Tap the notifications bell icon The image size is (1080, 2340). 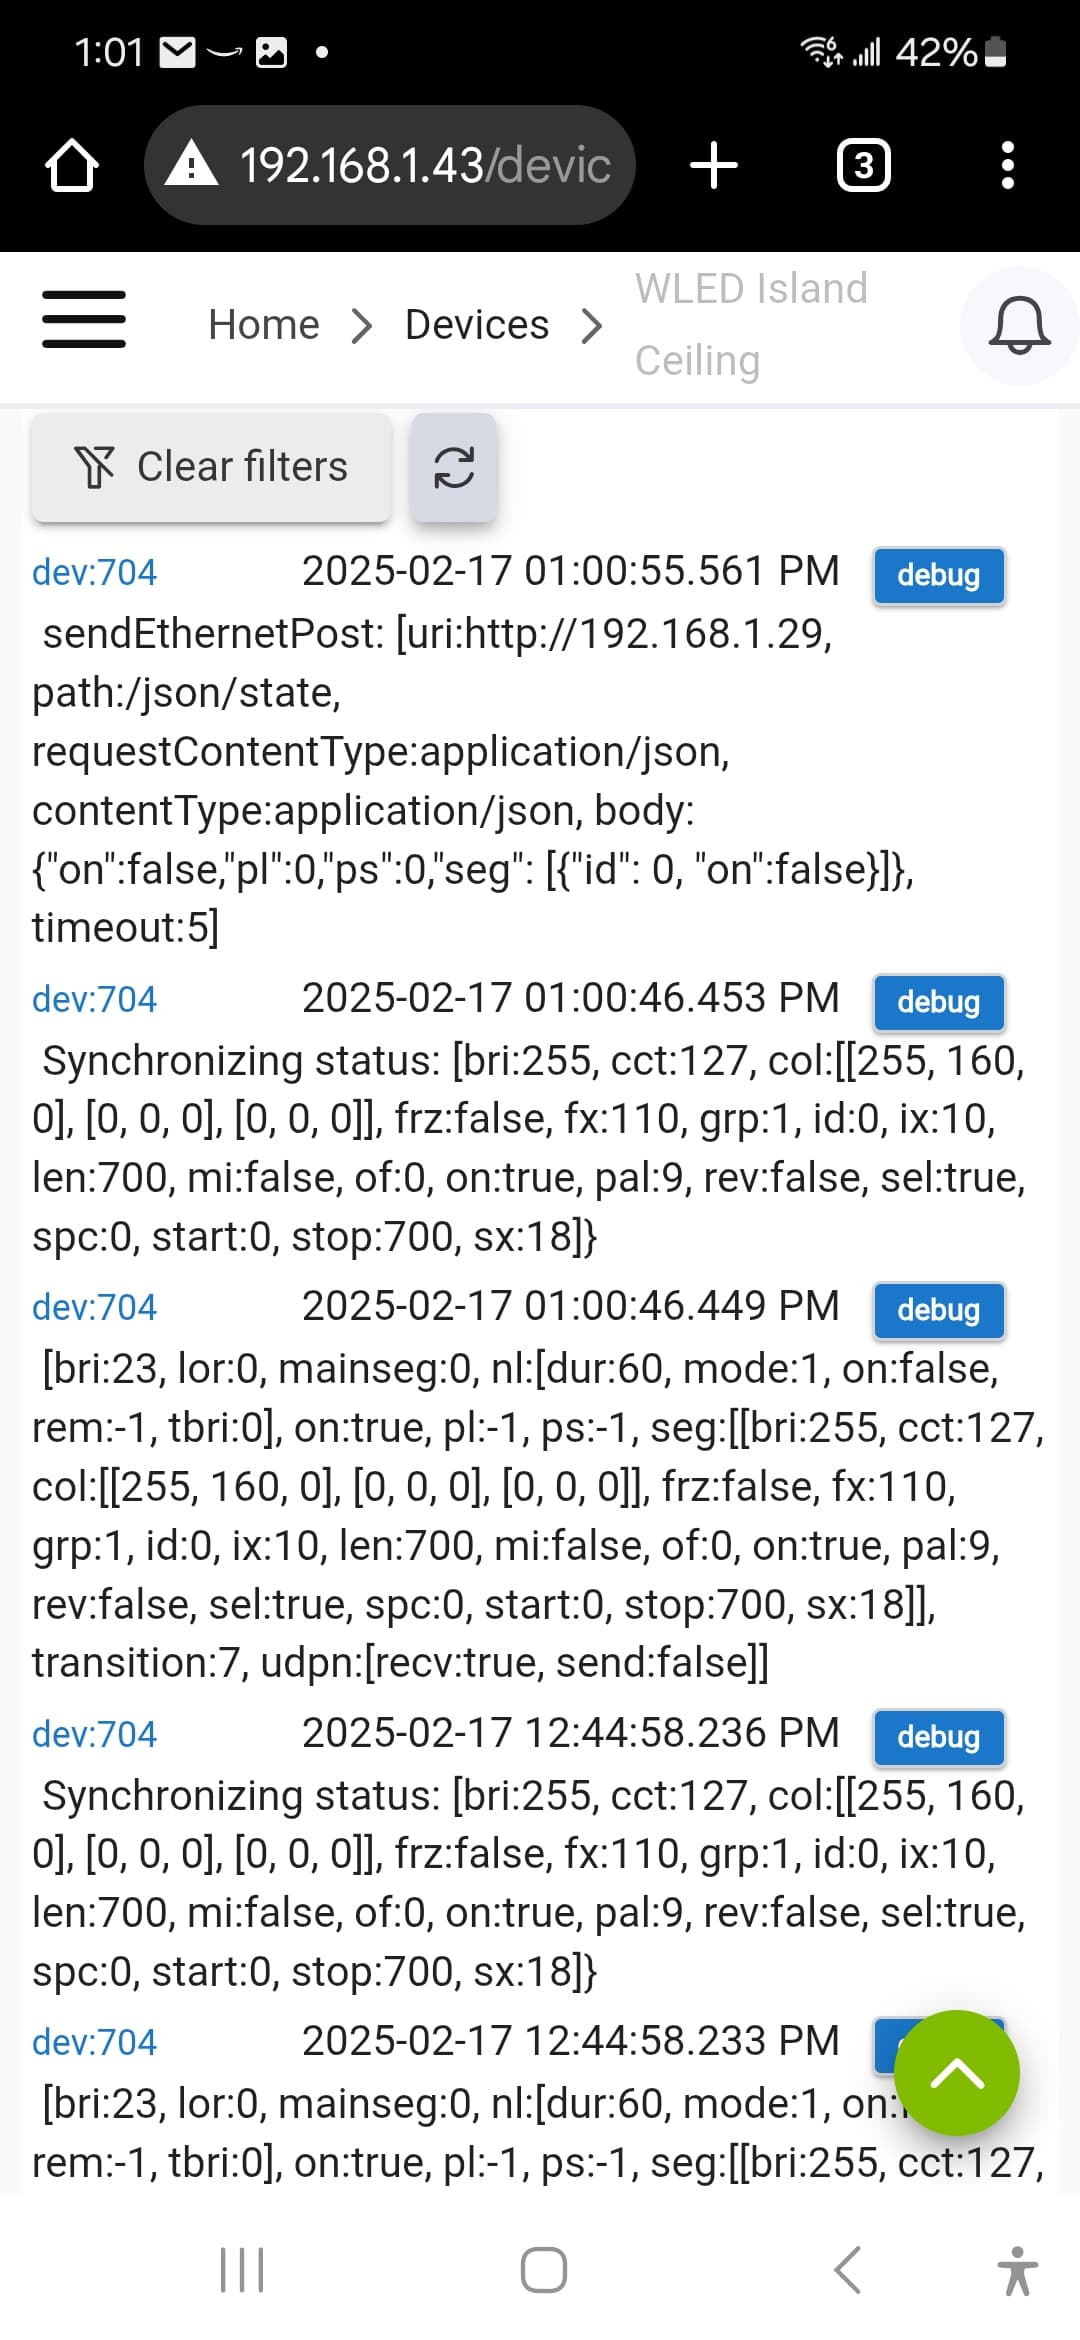tap(1019, 325)
